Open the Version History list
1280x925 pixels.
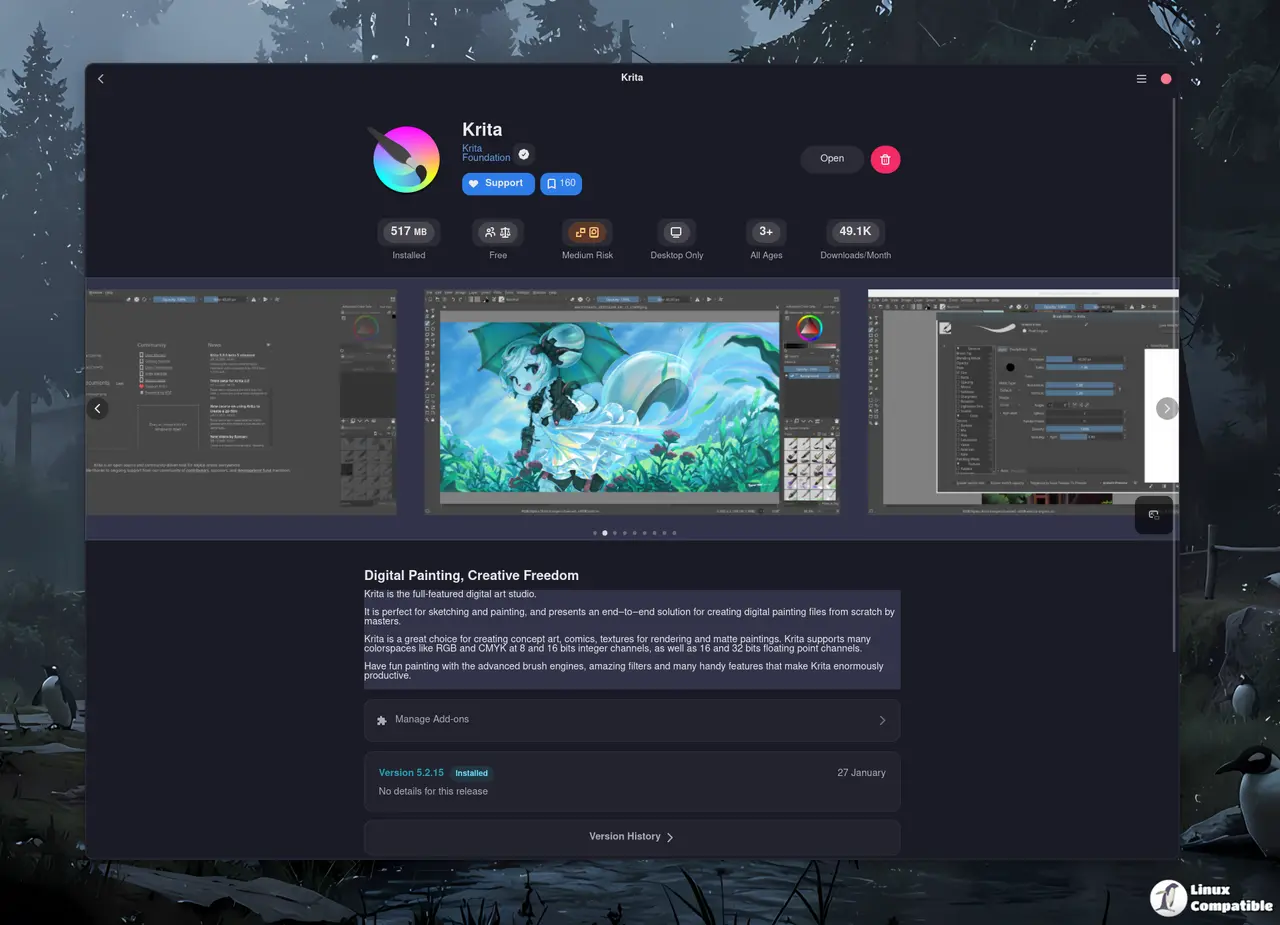coord(632,837)
